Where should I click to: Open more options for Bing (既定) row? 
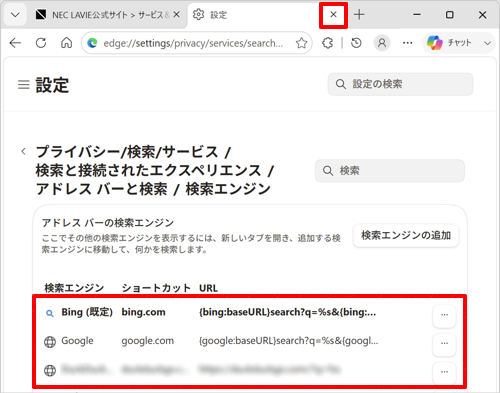[444, 314]
